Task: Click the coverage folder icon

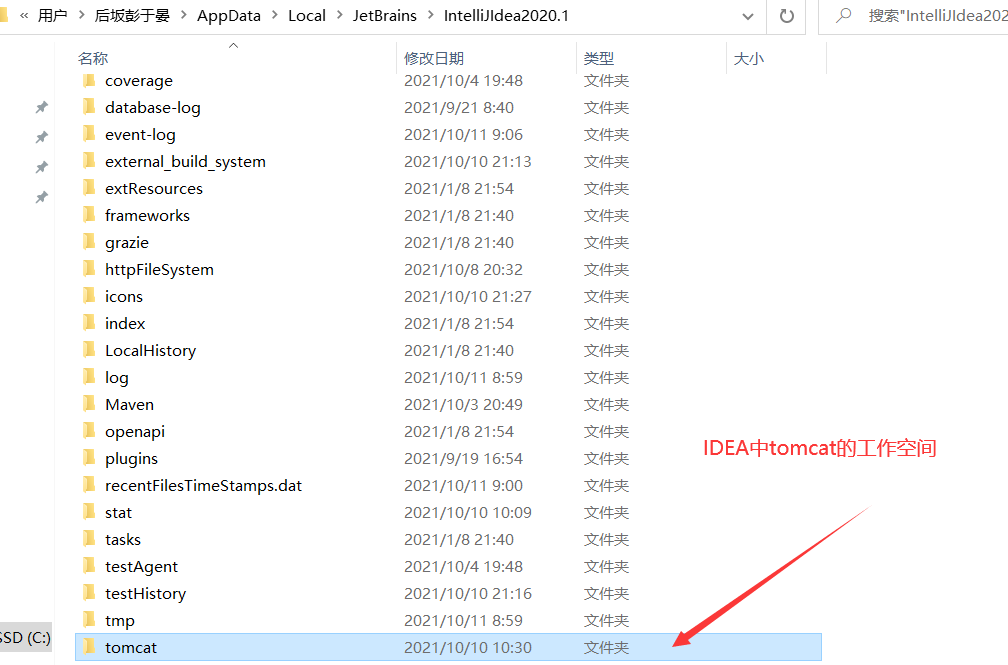Action: [89, 80]
